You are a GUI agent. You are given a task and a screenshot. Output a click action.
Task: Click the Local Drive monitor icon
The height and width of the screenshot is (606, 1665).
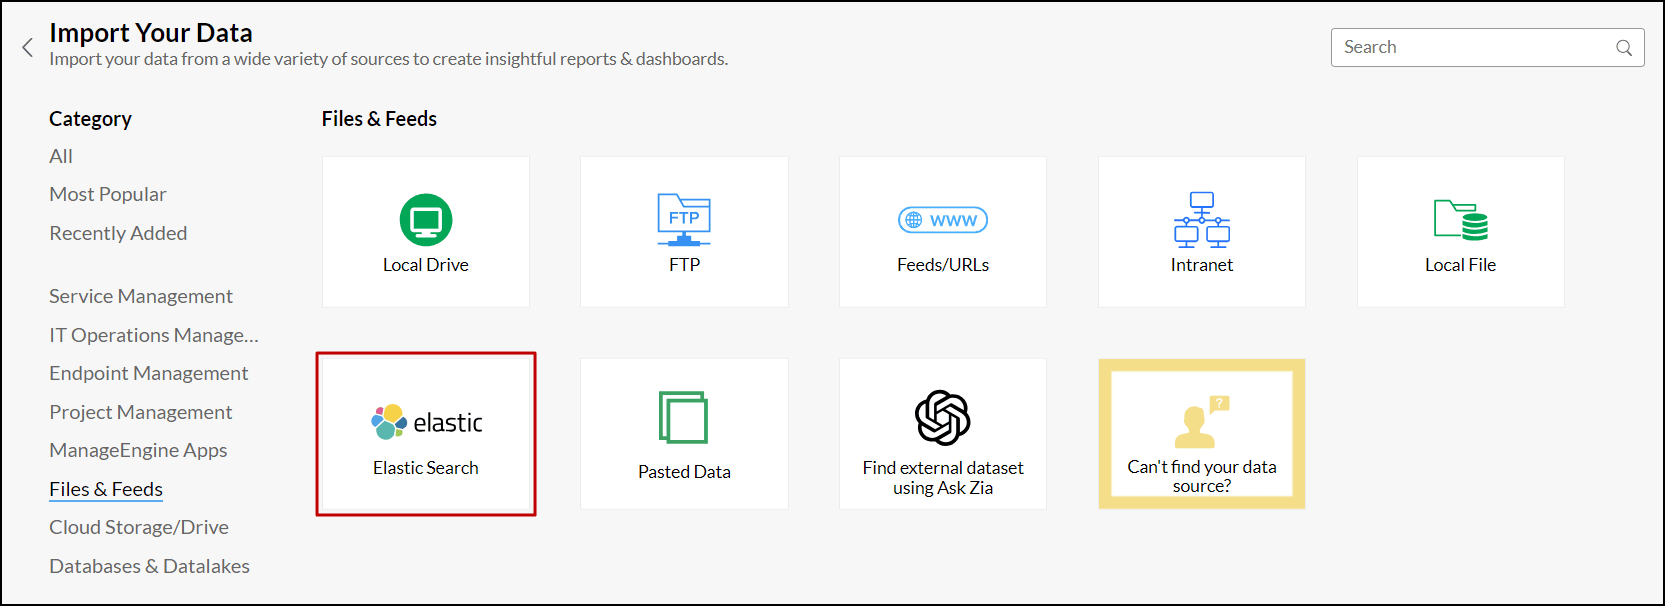[426, 220]
